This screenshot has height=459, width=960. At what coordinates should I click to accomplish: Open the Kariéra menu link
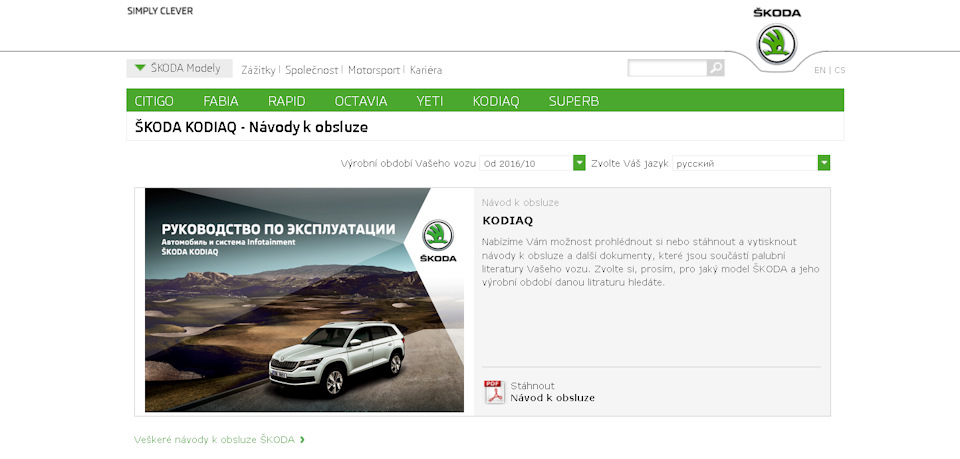(426, 70)
